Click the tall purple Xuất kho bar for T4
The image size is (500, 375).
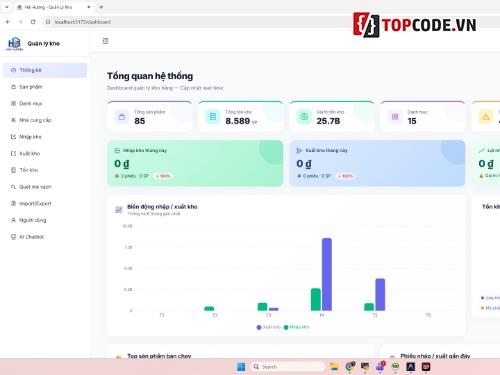click(327, 274)
